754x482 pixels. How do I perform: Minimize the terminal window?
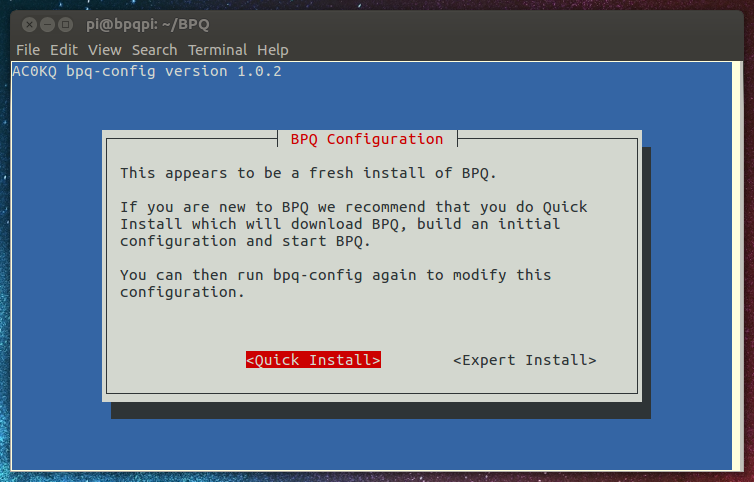pos(47,24)
